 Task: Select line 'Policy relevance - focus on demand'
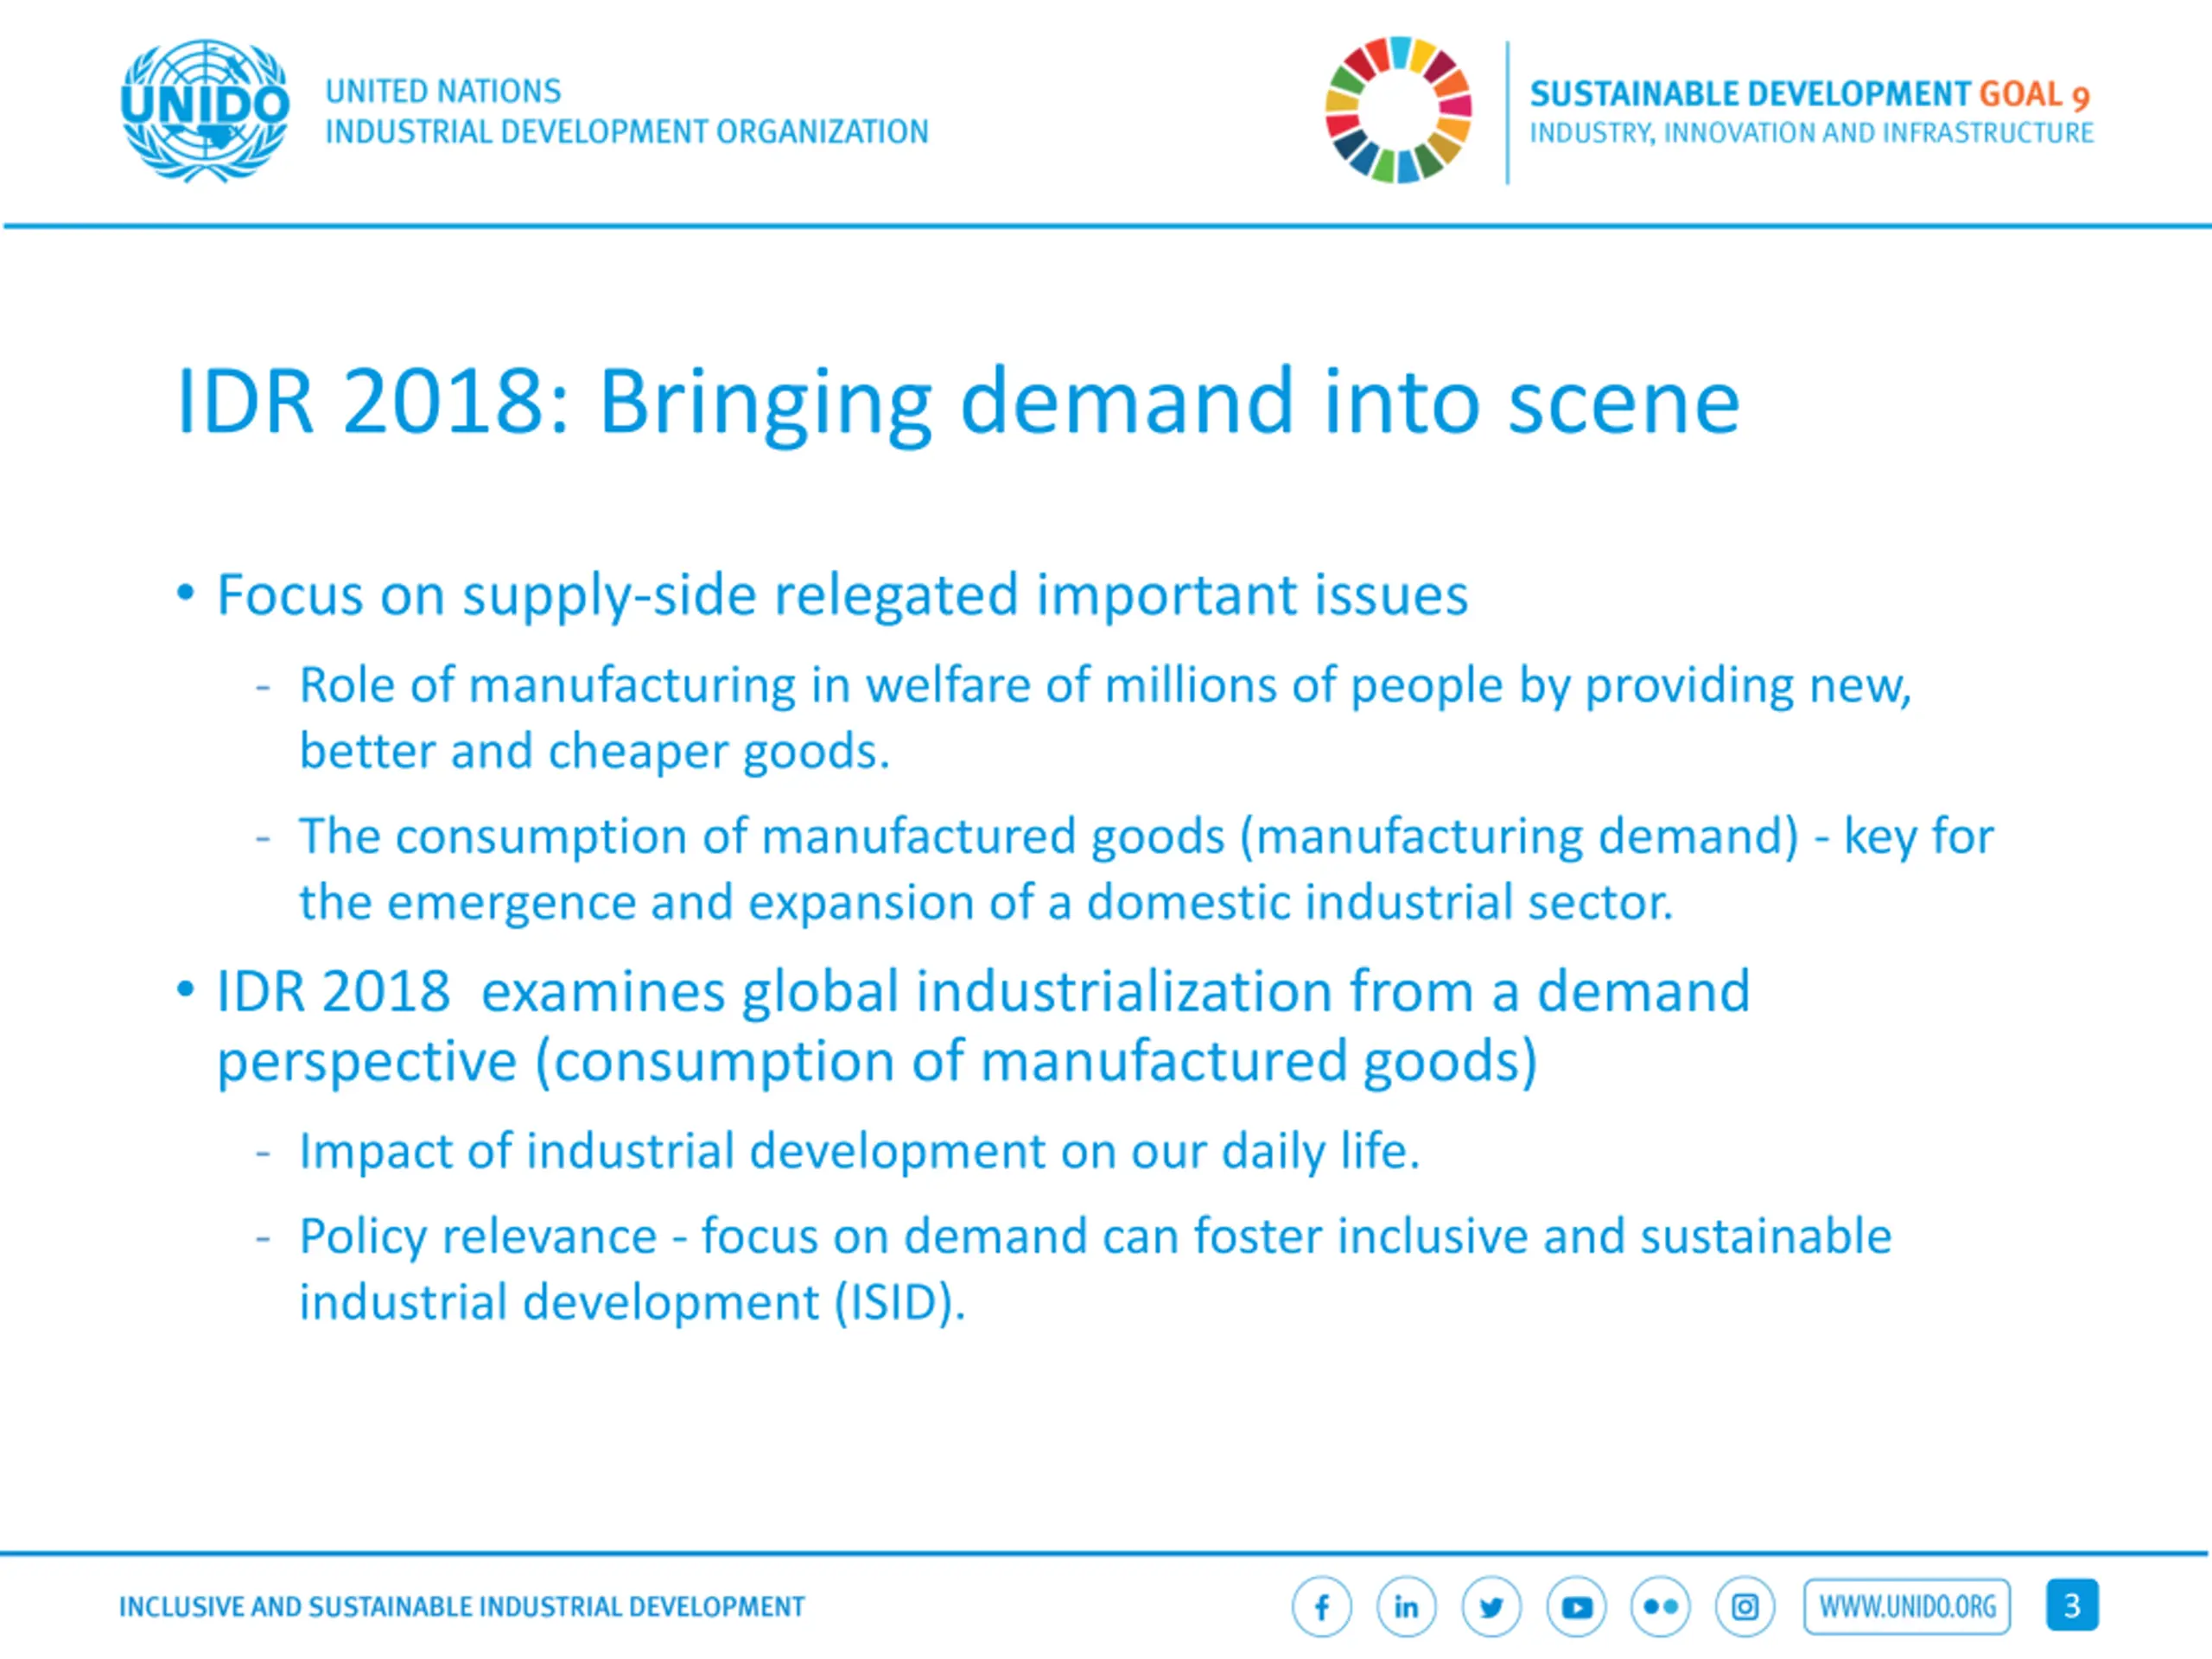1096,1237
